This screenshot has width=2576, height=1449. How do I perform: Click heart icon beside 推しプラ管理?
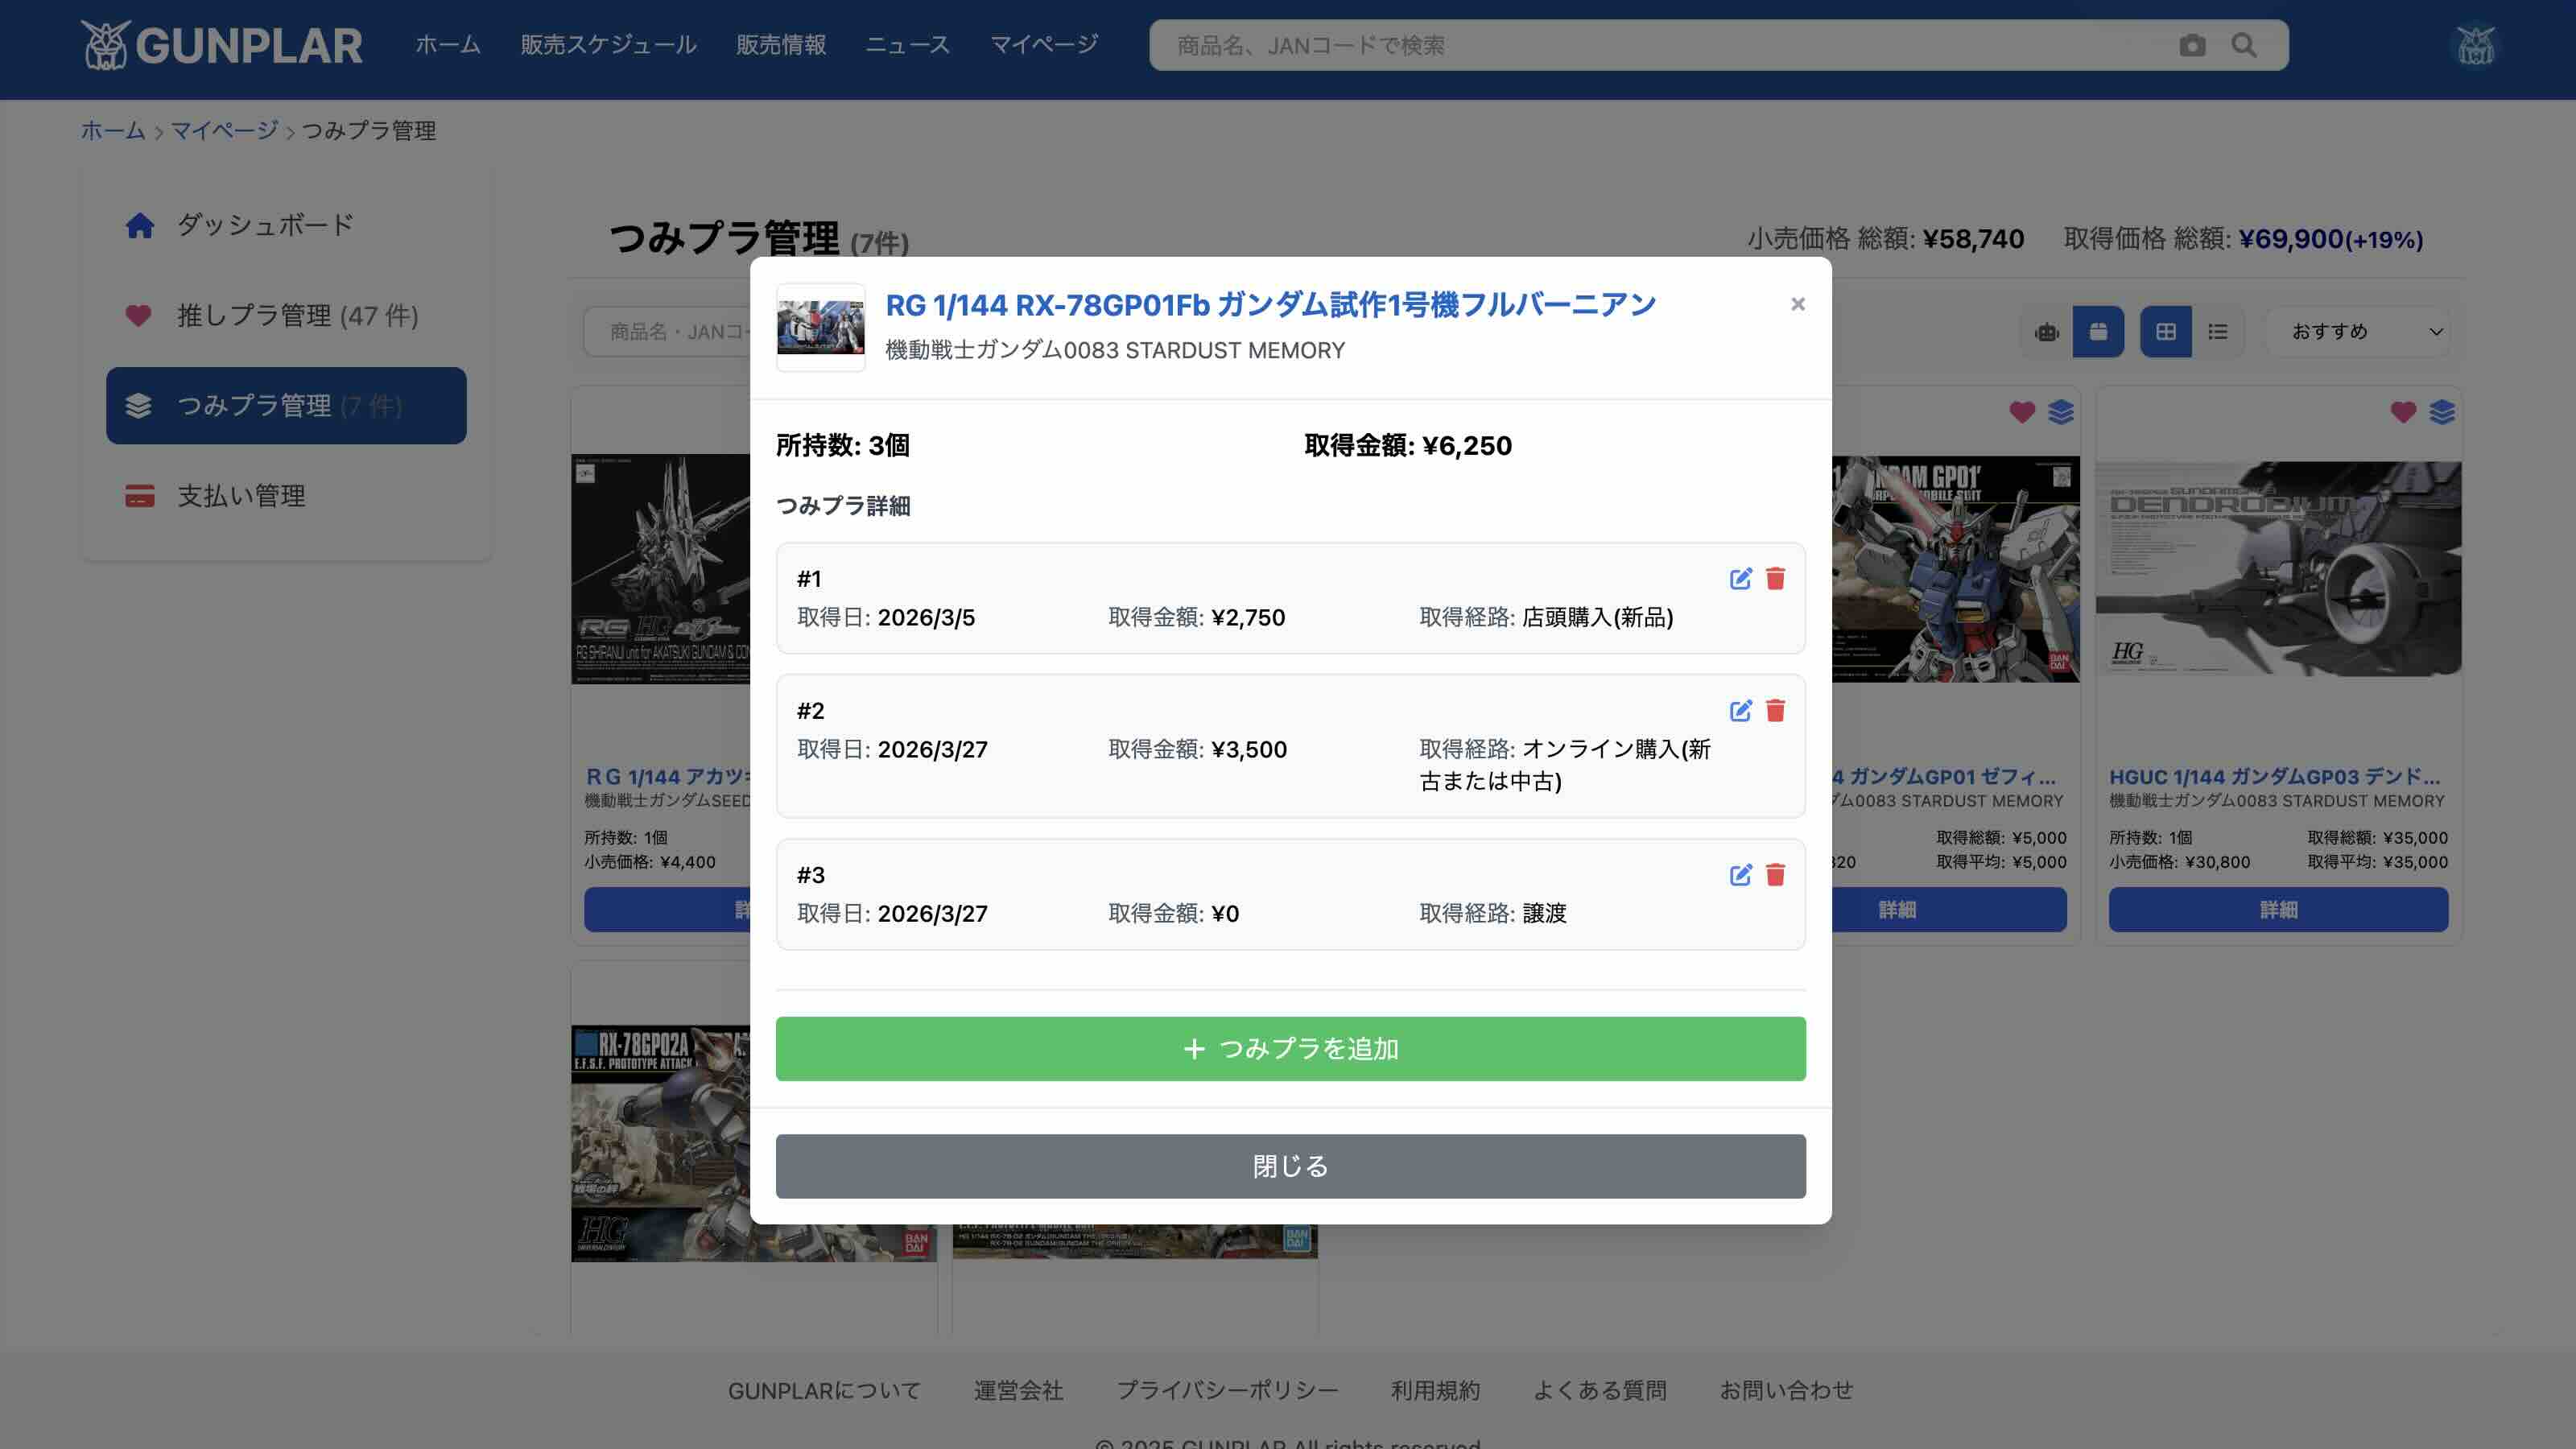point(138,316)
